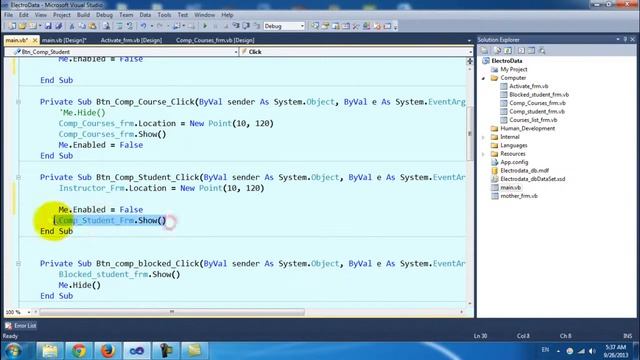
Task: Click the View Class Diagram icon in Solution Explorer
Action: [542, 51]
